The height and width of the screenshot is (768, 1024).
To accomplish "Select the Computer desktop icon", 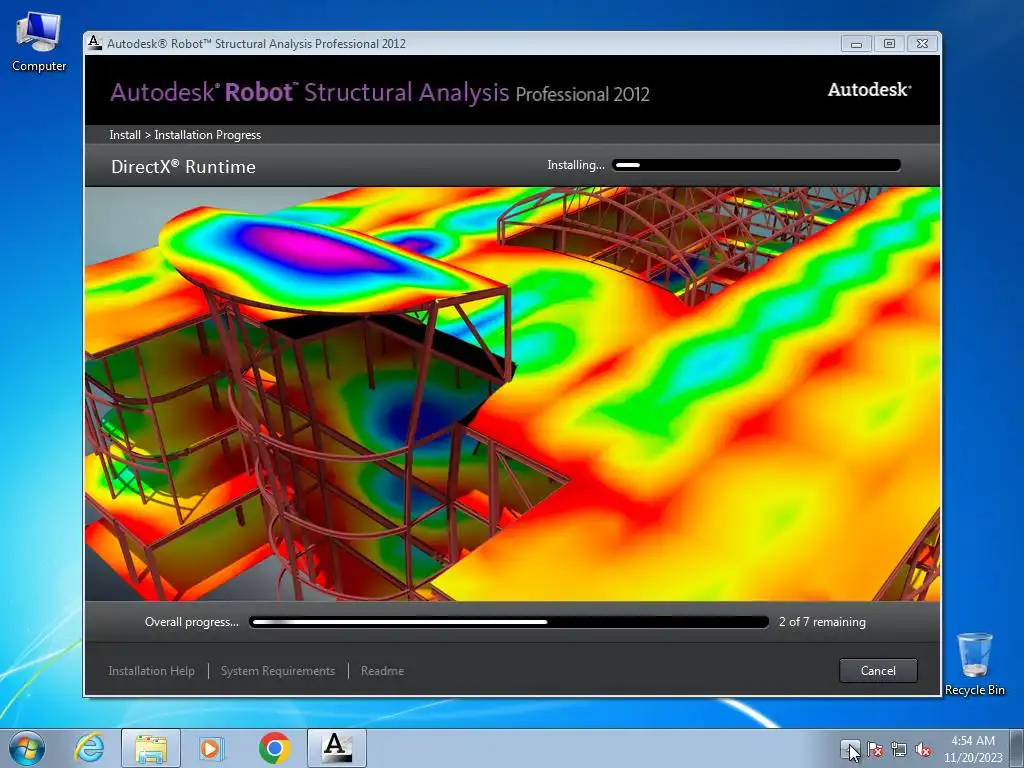I will 39,42.
